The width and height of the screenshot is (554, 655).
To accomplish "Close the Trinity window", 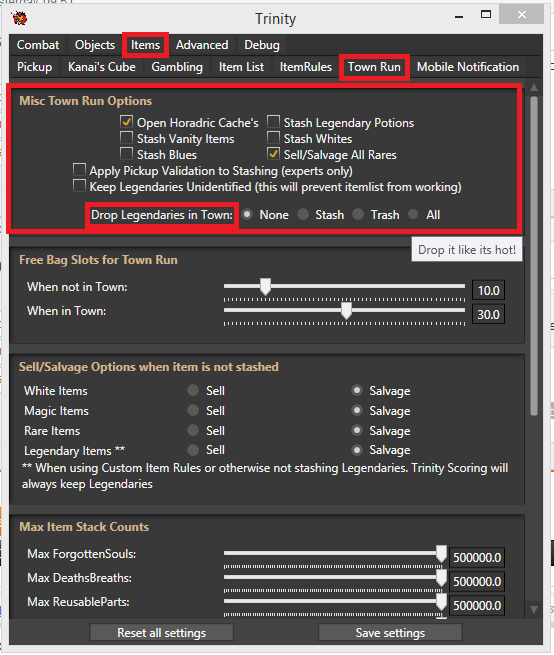I will [521, 15].
